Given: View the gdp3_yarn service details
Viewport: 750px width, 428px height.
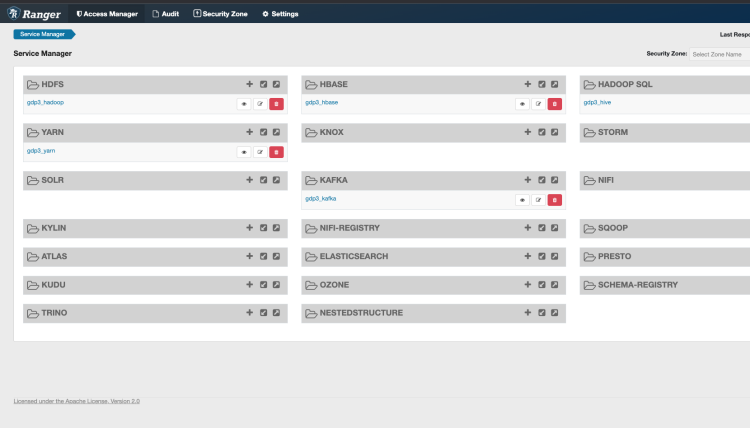Looking at the screenshot, I should 244,152.
